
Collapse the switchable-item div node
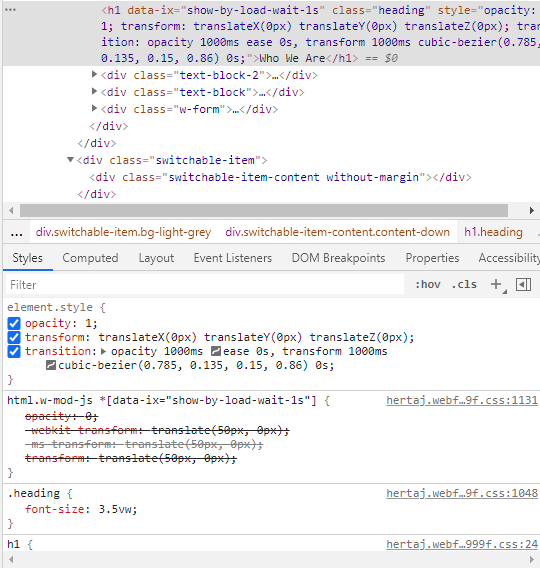click(70, 159)
